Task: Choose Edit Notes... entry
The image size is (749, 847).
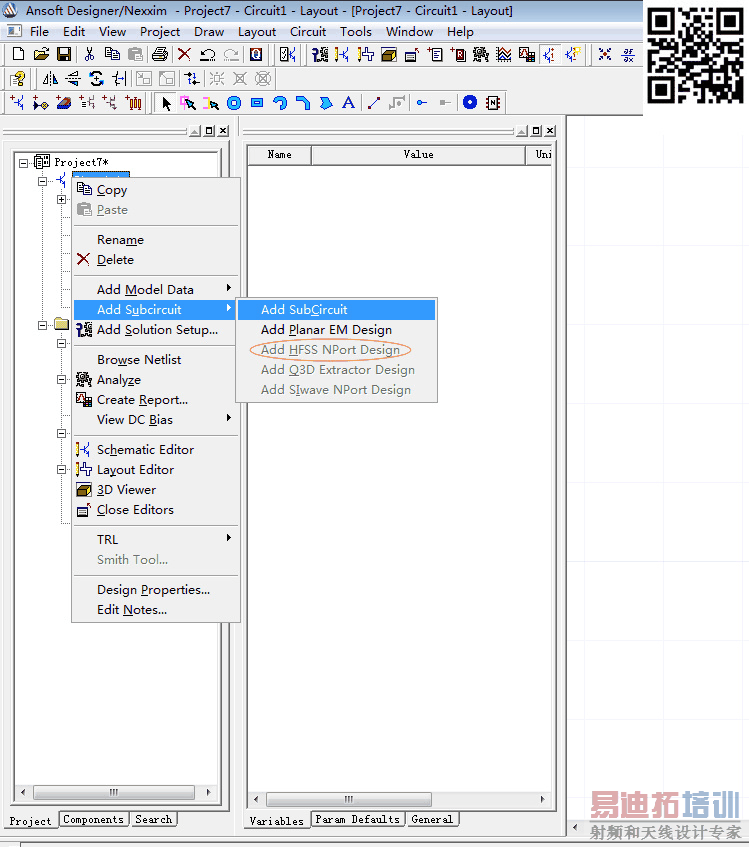Action: (x=156, y=609)
